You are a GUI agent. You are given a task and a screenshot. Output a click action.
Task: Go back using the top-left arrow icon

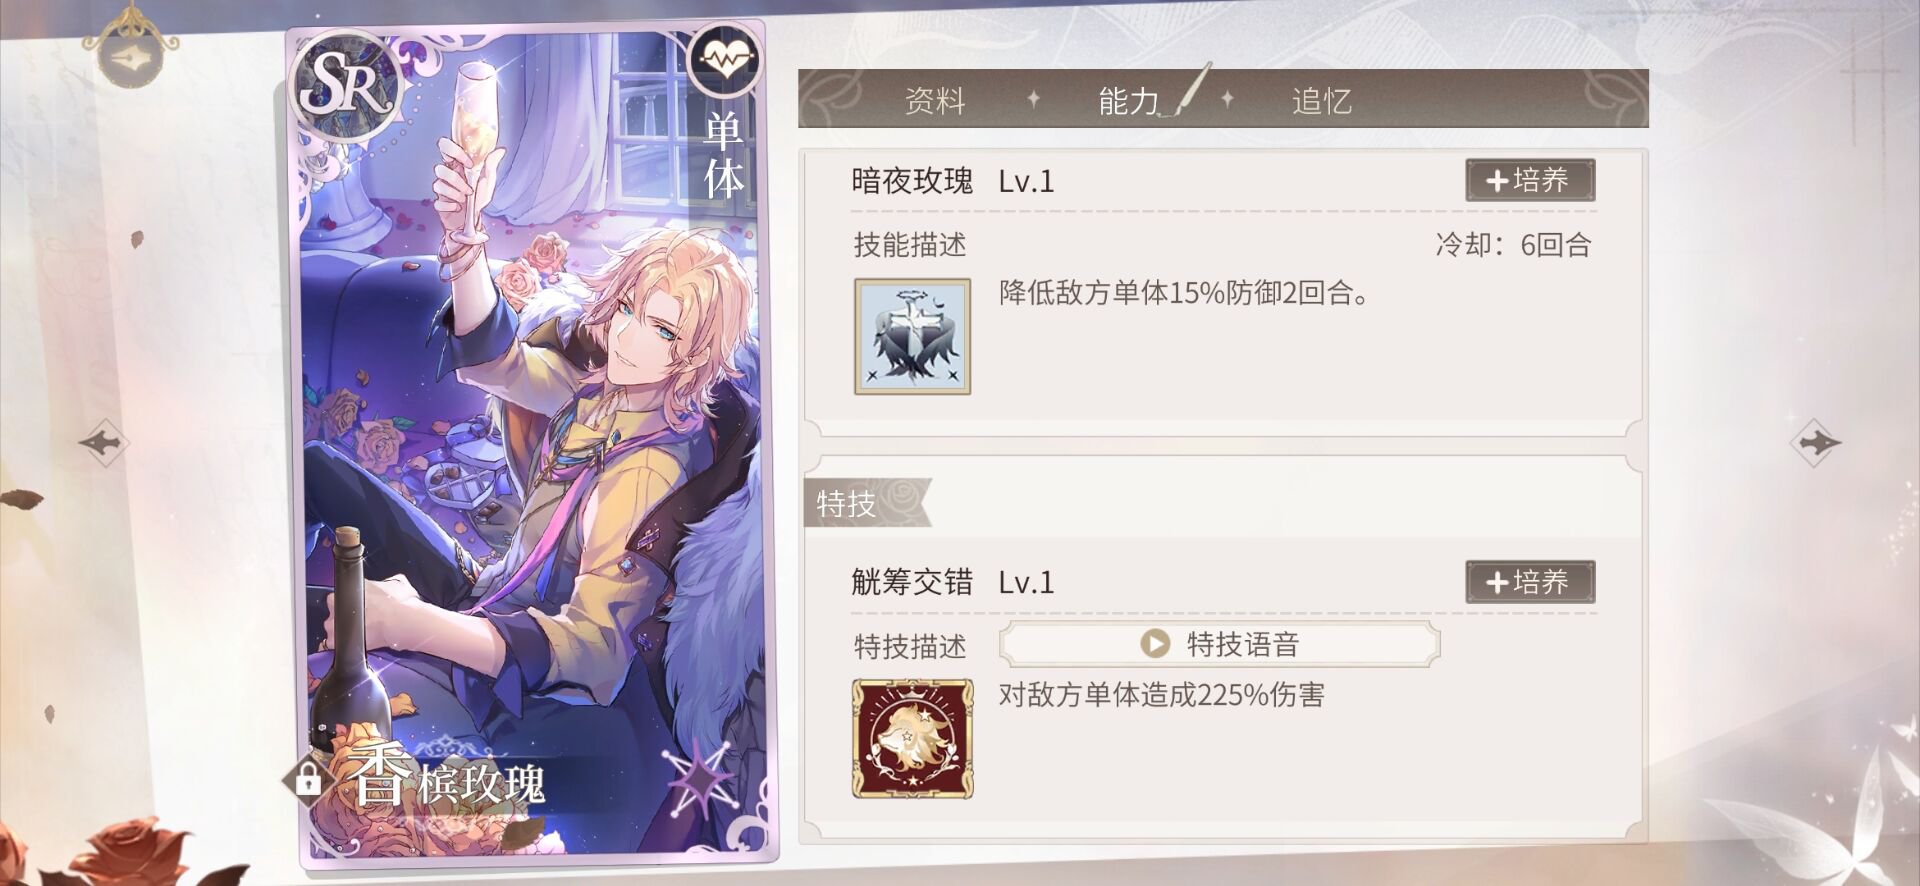click(x=129, y=59)
